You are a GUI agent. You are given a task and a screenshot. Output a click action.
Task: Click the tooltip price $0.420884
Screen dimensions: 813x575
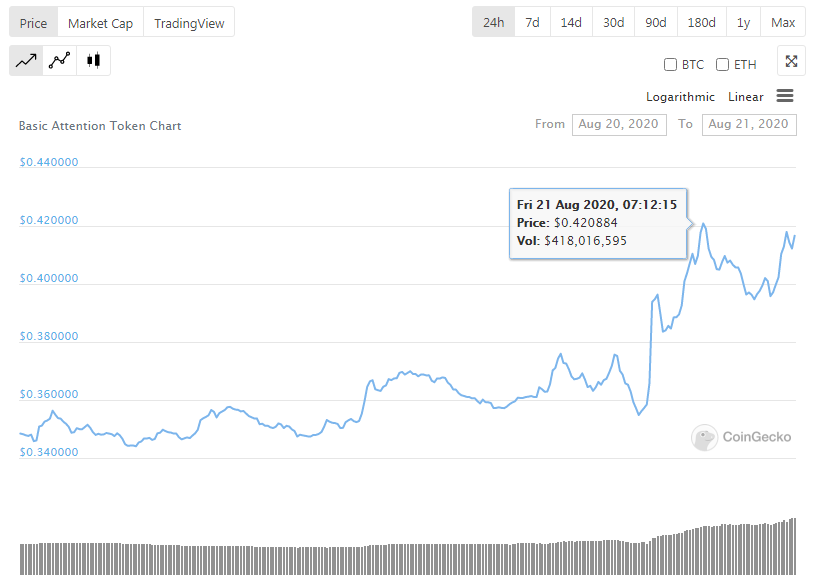pos(586,223)
